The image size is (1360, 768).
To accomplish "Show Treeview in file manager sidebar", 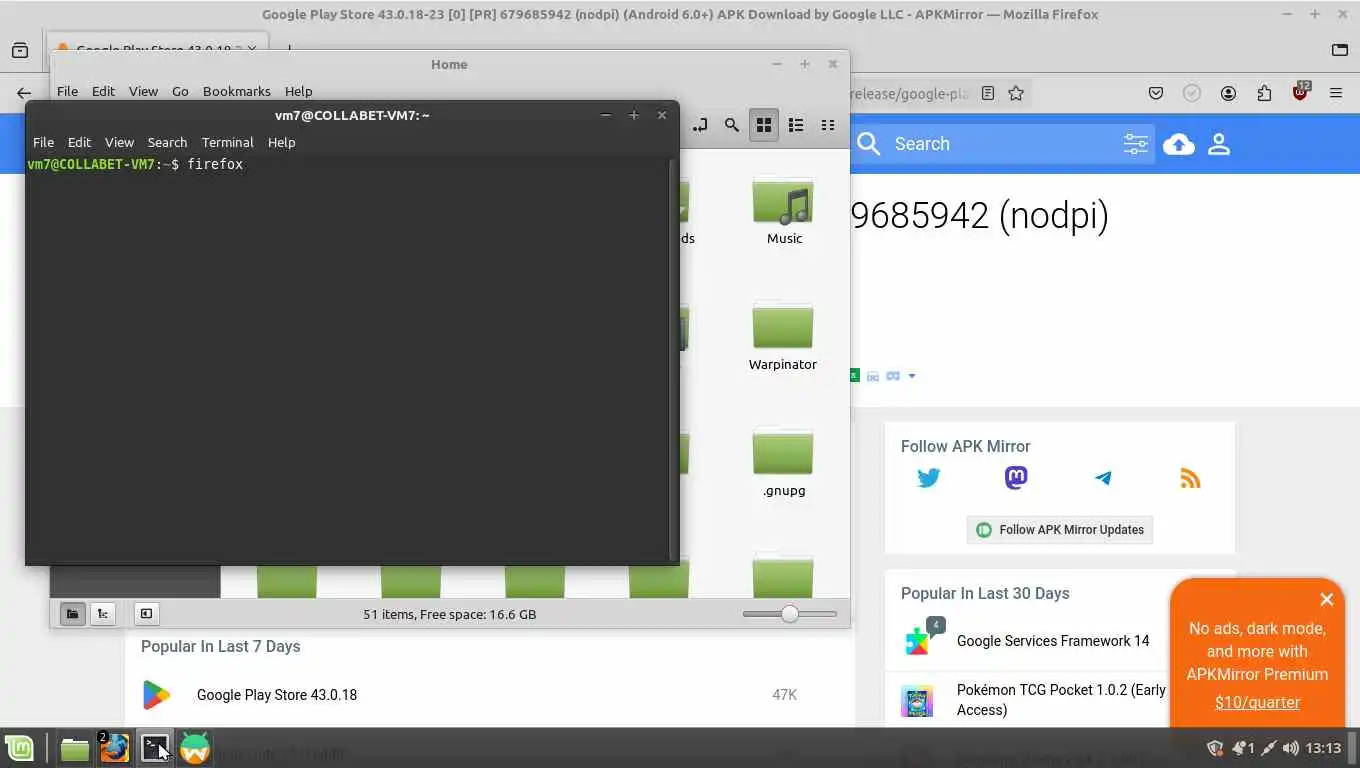I will [x=103, y=614].
